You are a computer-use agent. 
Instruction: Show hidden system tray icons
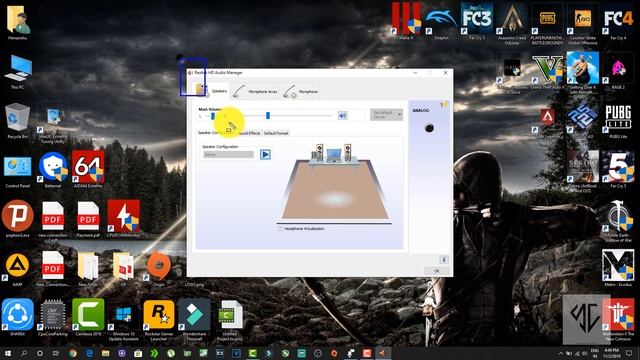click(x=560, y=353)
